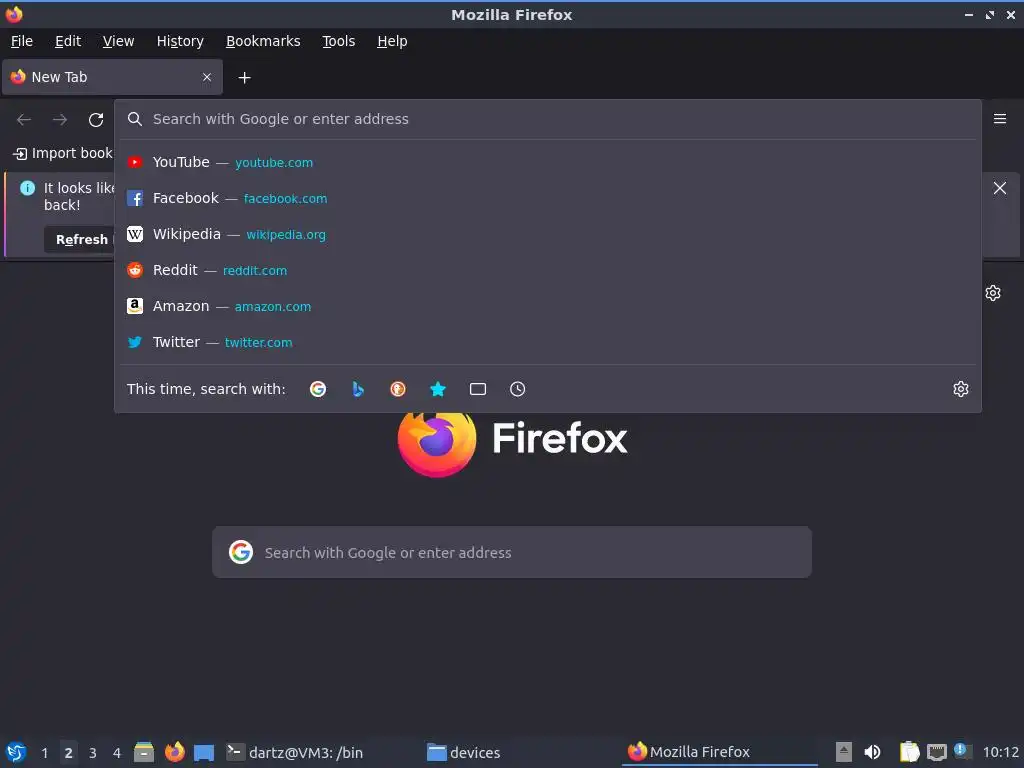Search this time with Google icon
Viewport: 1024px width, 768px height.
click(318, 389)
